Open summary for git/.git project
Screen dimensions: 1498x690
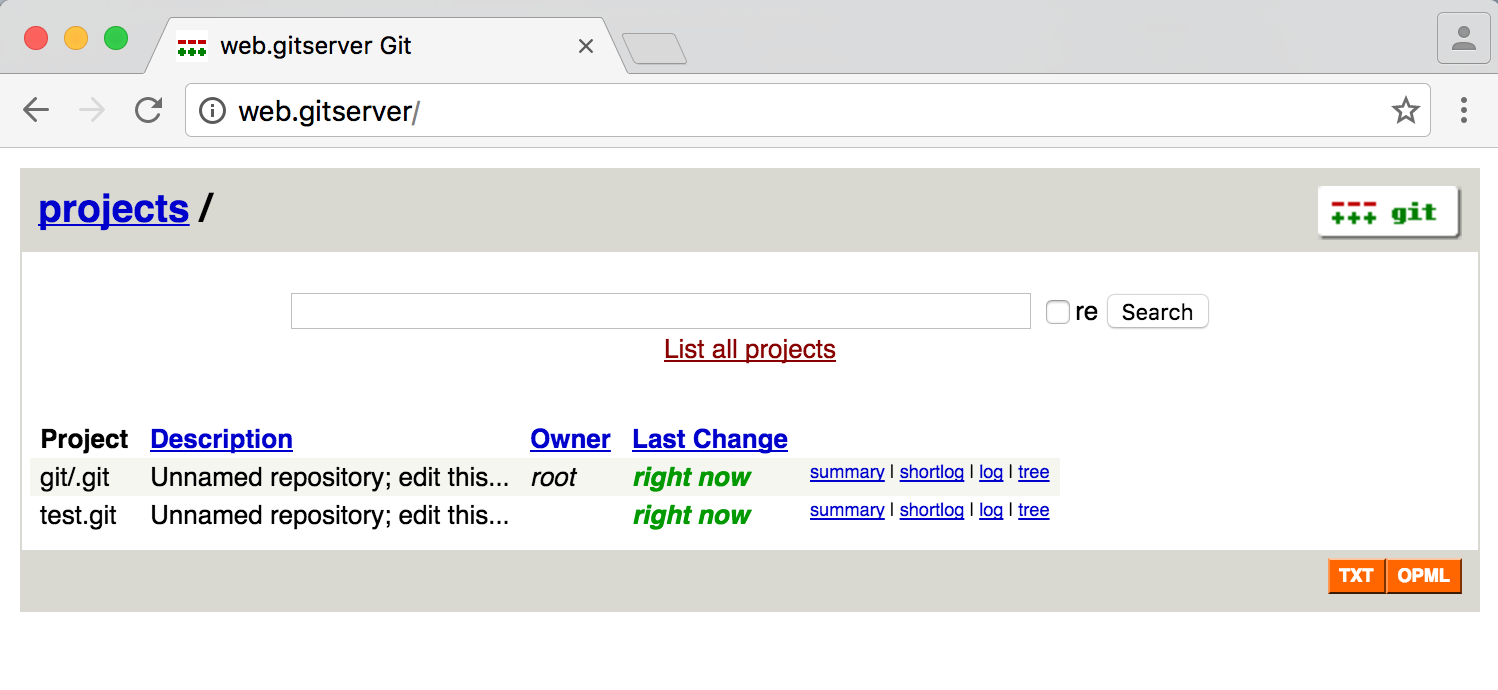(846, 472)
